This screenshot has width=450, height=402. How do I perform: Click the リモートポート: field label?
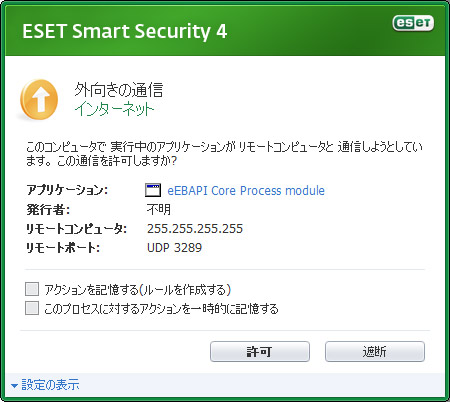click(63, 248)
